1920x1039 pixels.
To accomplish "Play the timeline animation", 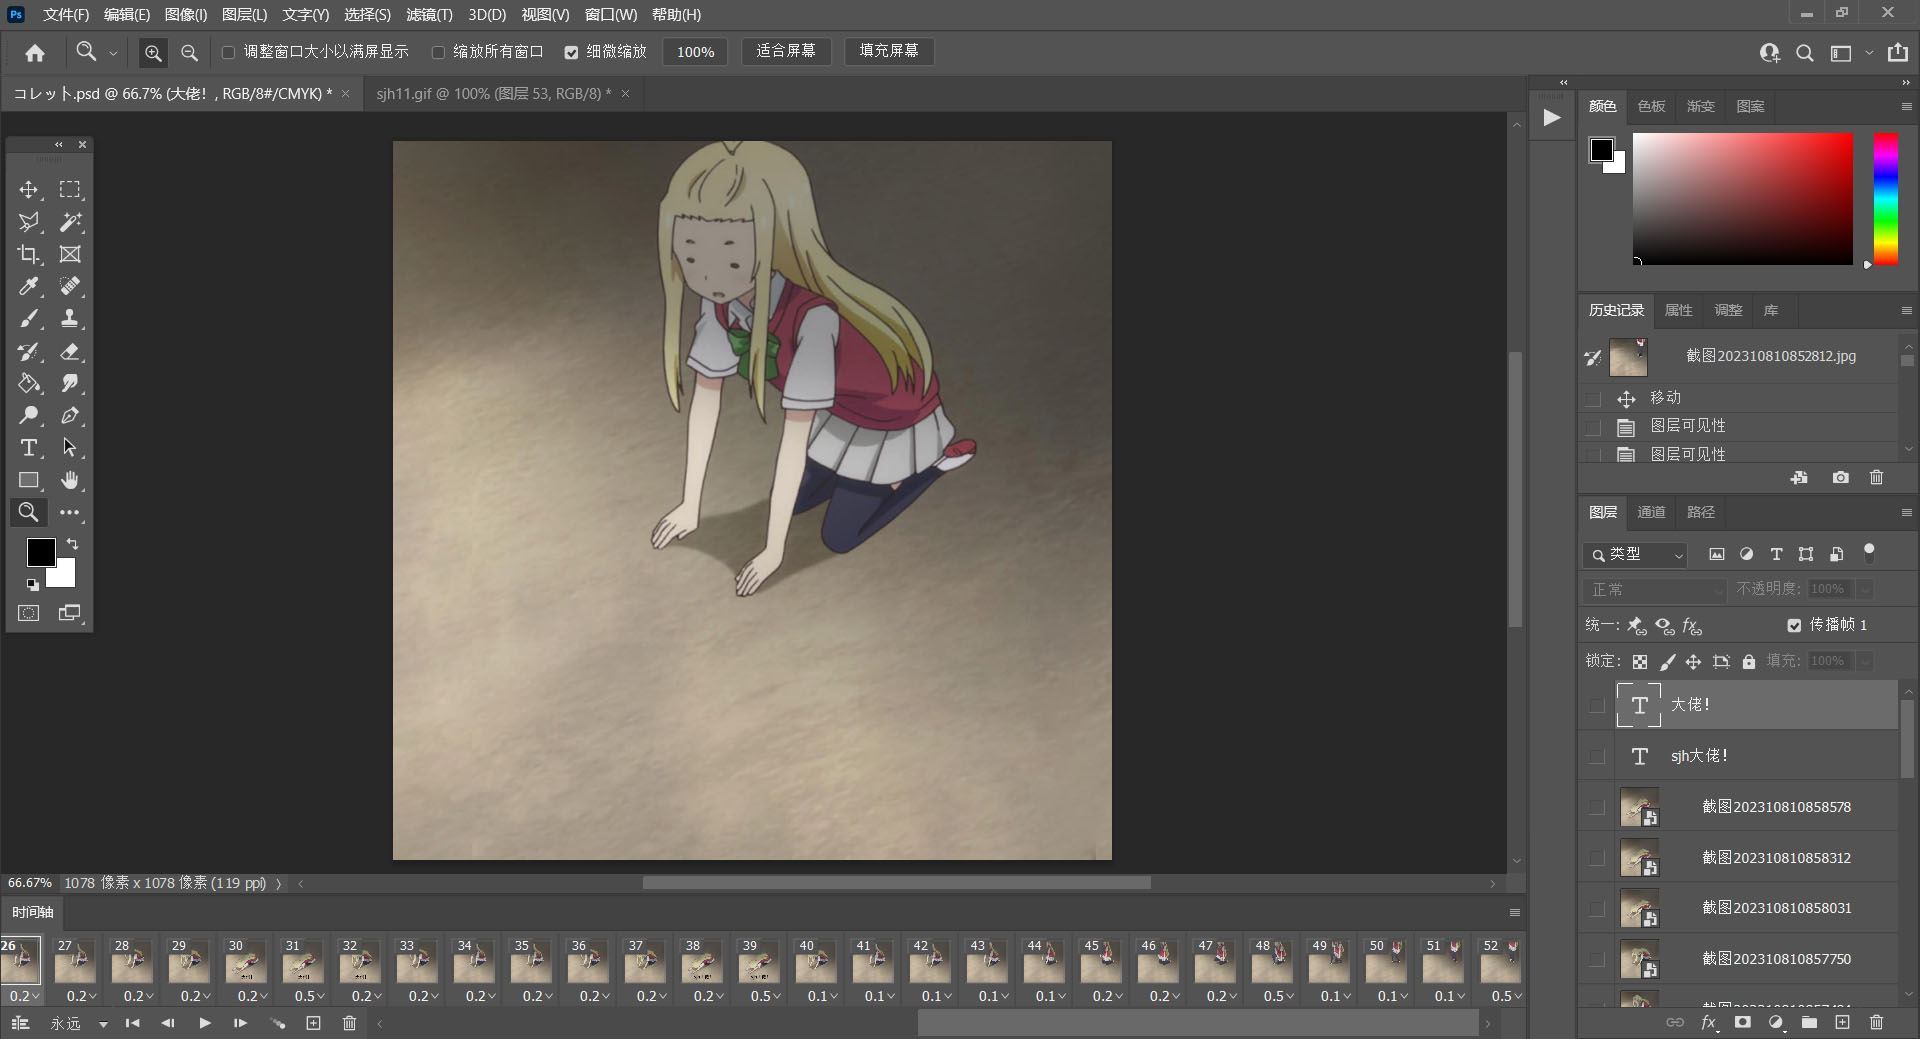I will click(x=205, y=1023).
